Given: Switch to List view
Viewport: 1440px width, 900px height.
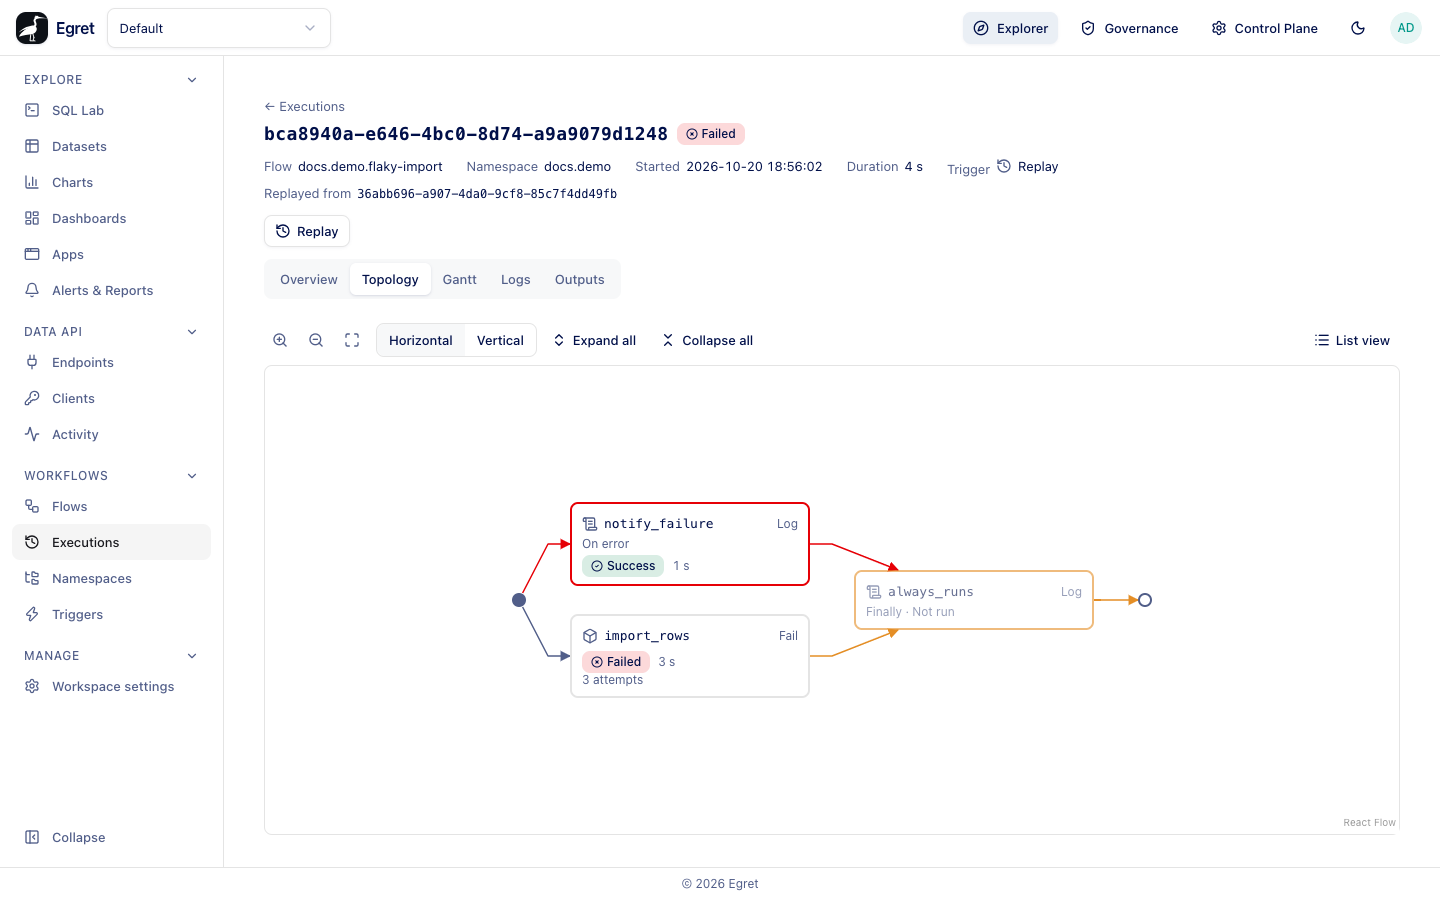Looking at the screenshot, I should click(1352, 340).
